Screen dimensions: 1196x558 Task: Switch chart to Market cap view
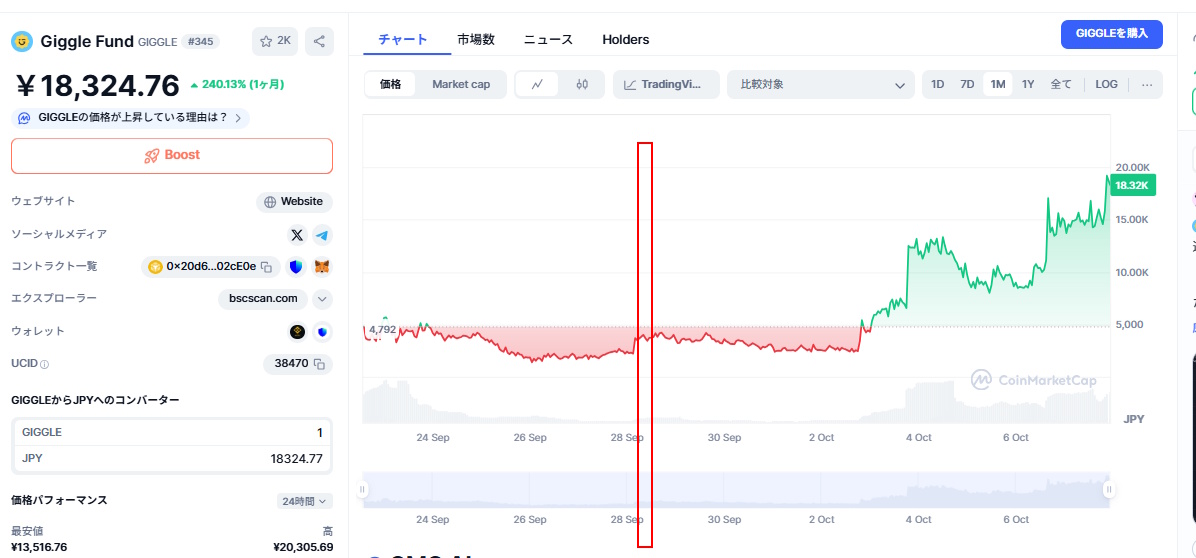coord(461,85)
